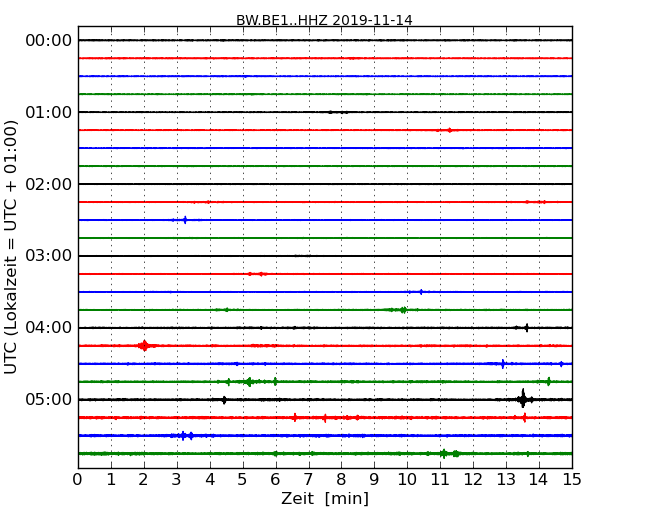
Task: Click the x-axis label Zeit [min]
Action: coord(325,498)
